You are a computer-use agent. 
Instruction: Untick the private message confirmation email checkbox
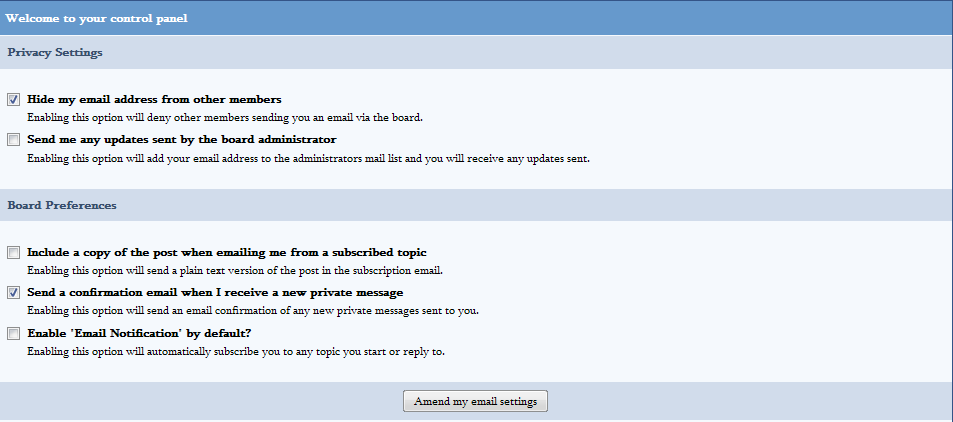[14, 293]
